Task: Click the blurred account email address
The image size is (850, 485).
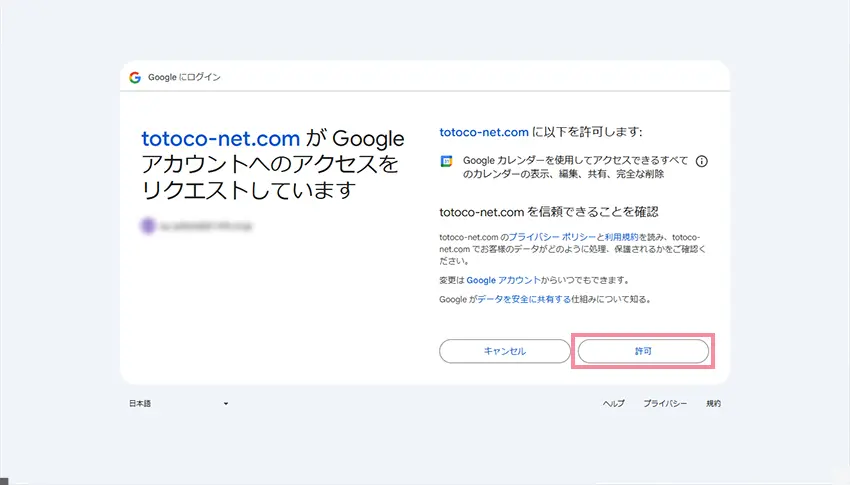Action: tap(206, 226)
